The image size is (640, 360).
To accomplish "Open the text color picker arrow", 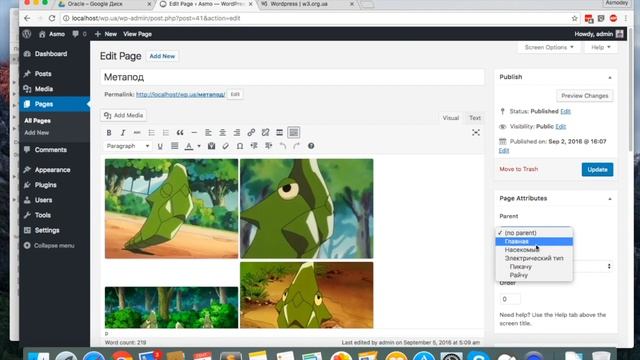I will [x=199, y=146].
